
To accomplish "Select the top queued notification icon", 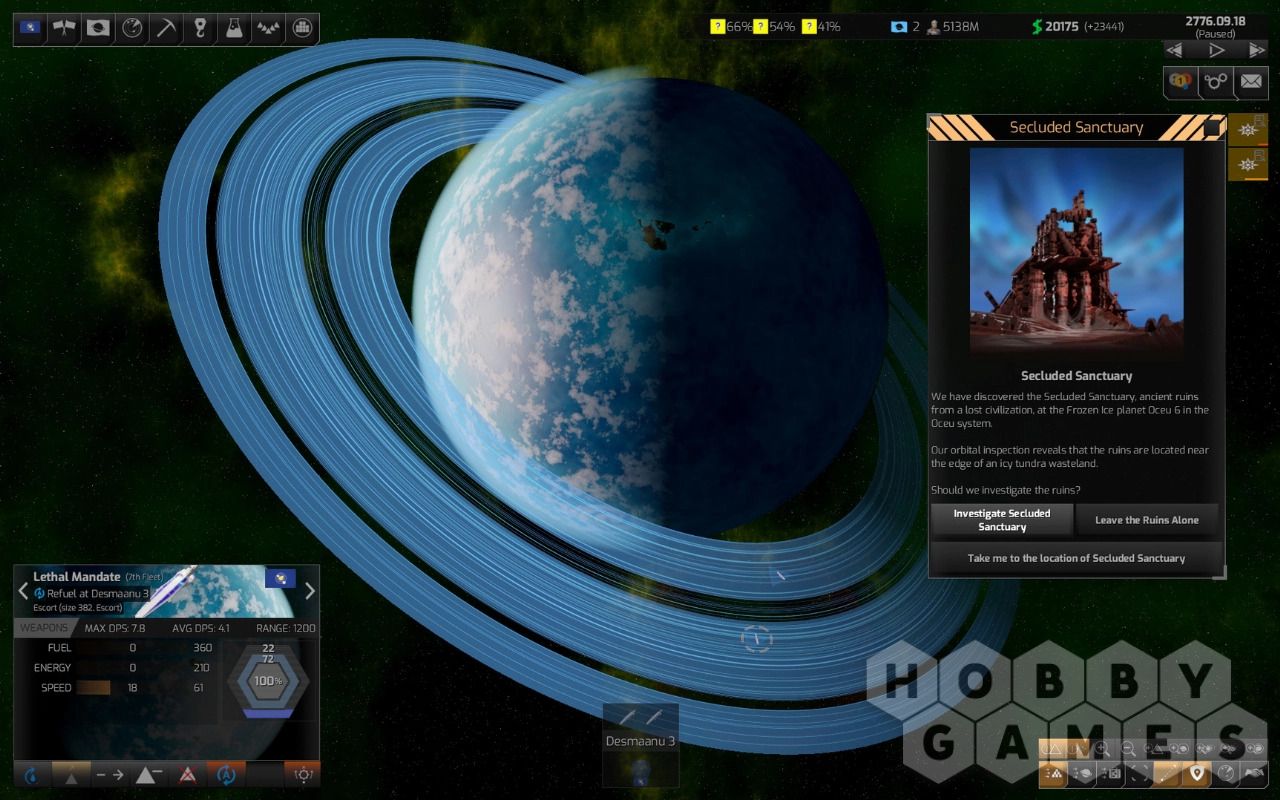I will click(x=1248, y=130).
